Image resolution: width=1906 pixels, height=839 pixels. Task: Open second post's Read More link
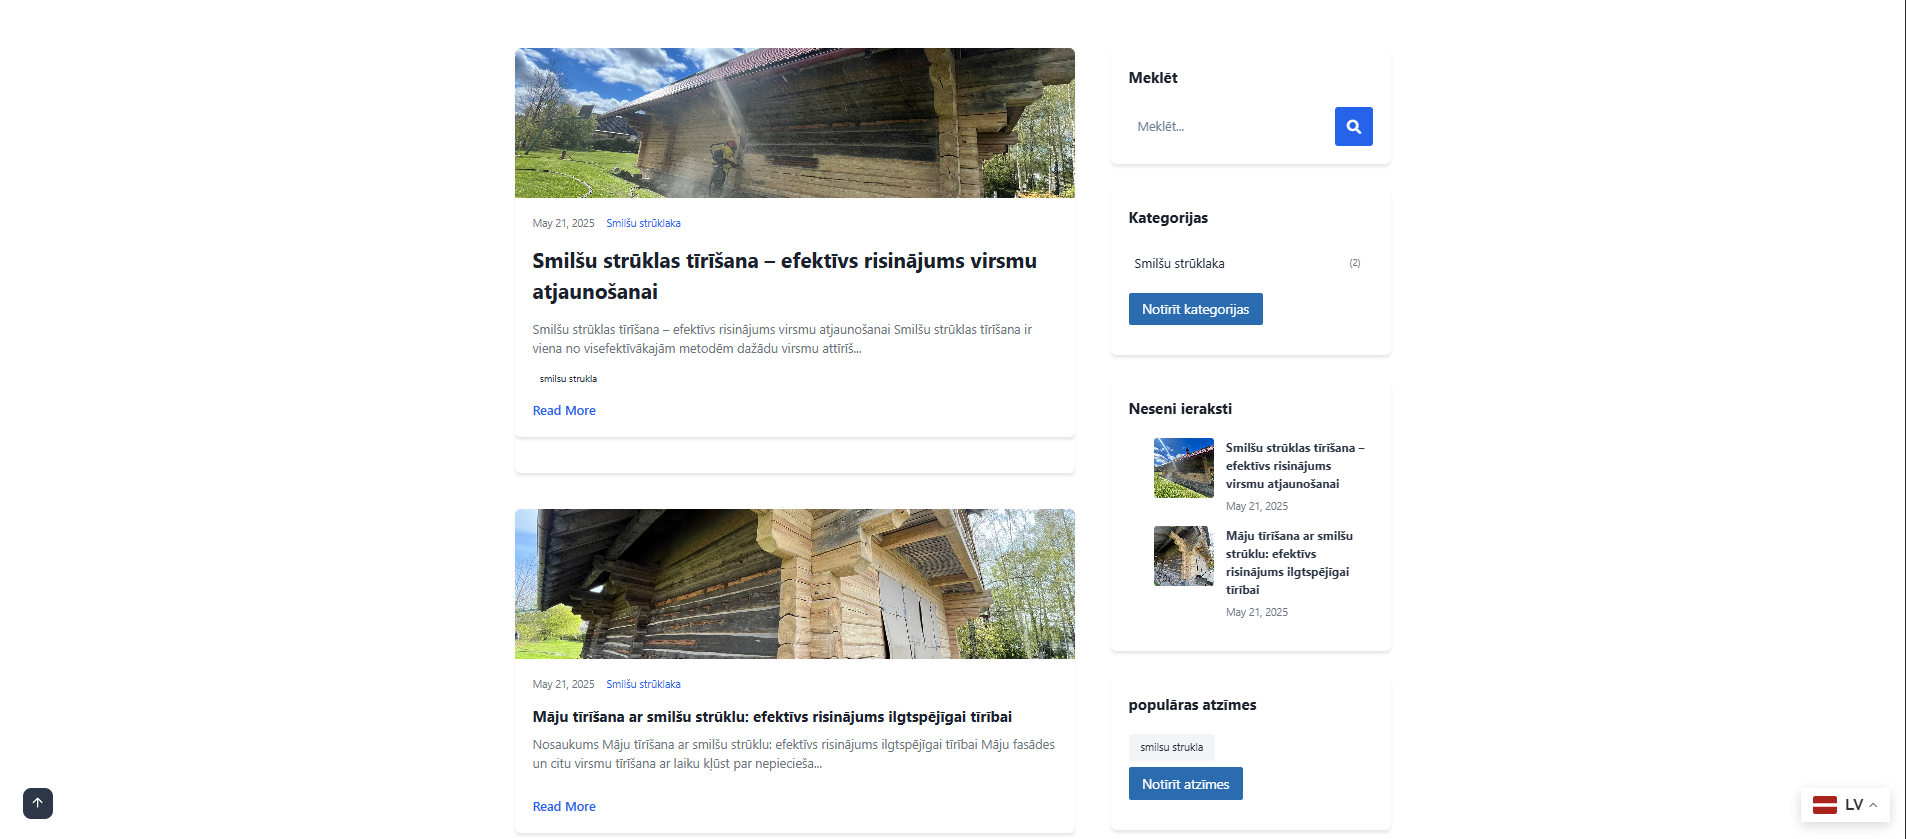point(564,807)
